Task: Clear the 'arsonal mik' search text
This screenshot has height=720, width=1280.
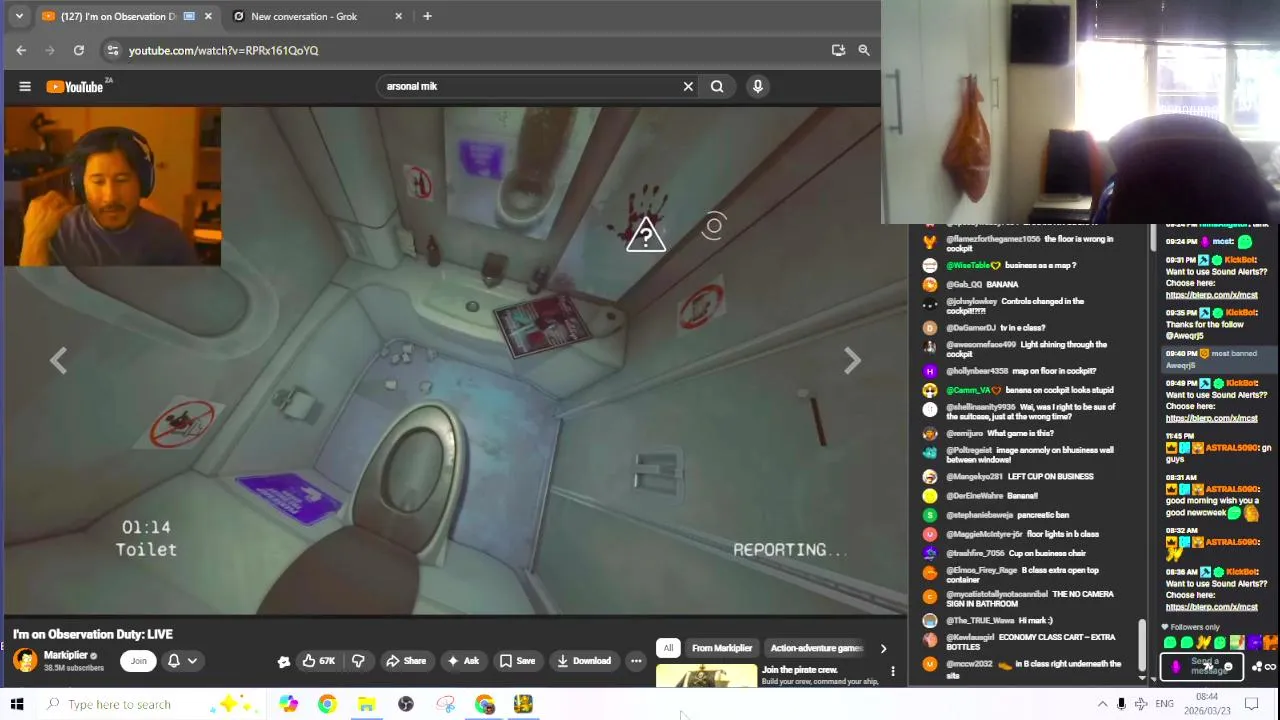Action: click(688, 86)
